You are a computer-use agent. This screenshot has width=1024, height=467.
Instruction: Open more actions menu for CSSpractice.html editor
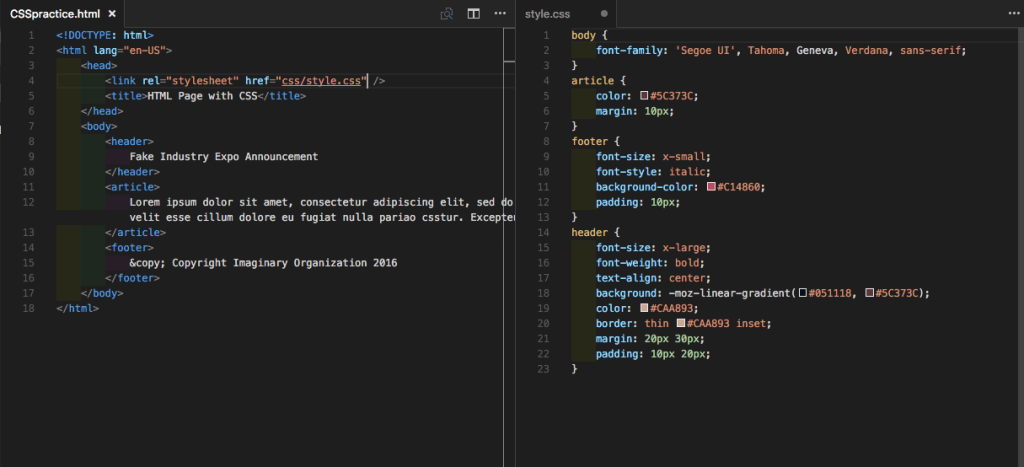pos(500,14)
